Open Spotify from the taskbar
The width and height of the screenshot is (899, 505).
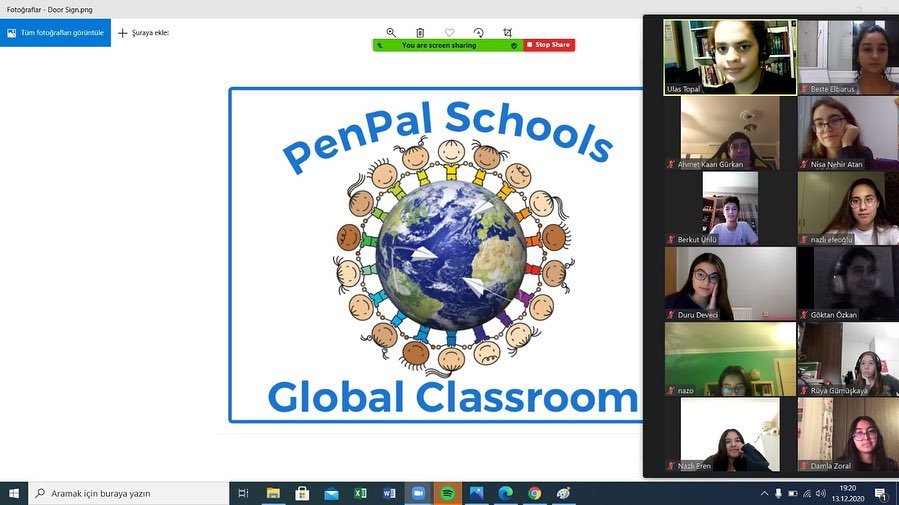(x=447, y=493)
